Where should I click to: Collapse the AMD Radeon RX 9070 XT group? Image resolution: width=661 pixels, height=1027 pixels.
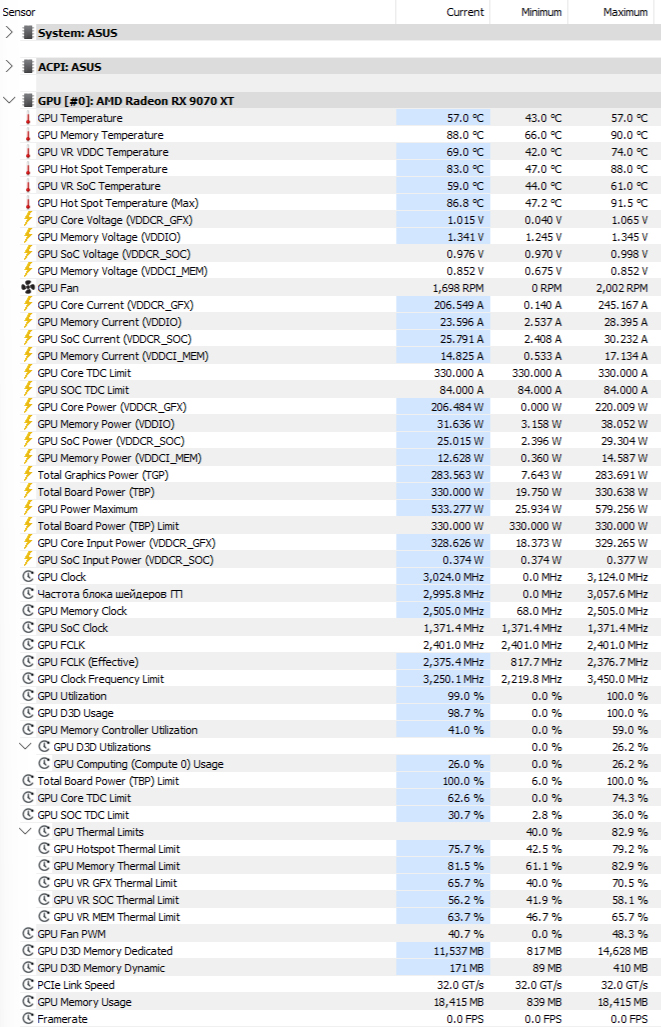click(x=10, y=101)
